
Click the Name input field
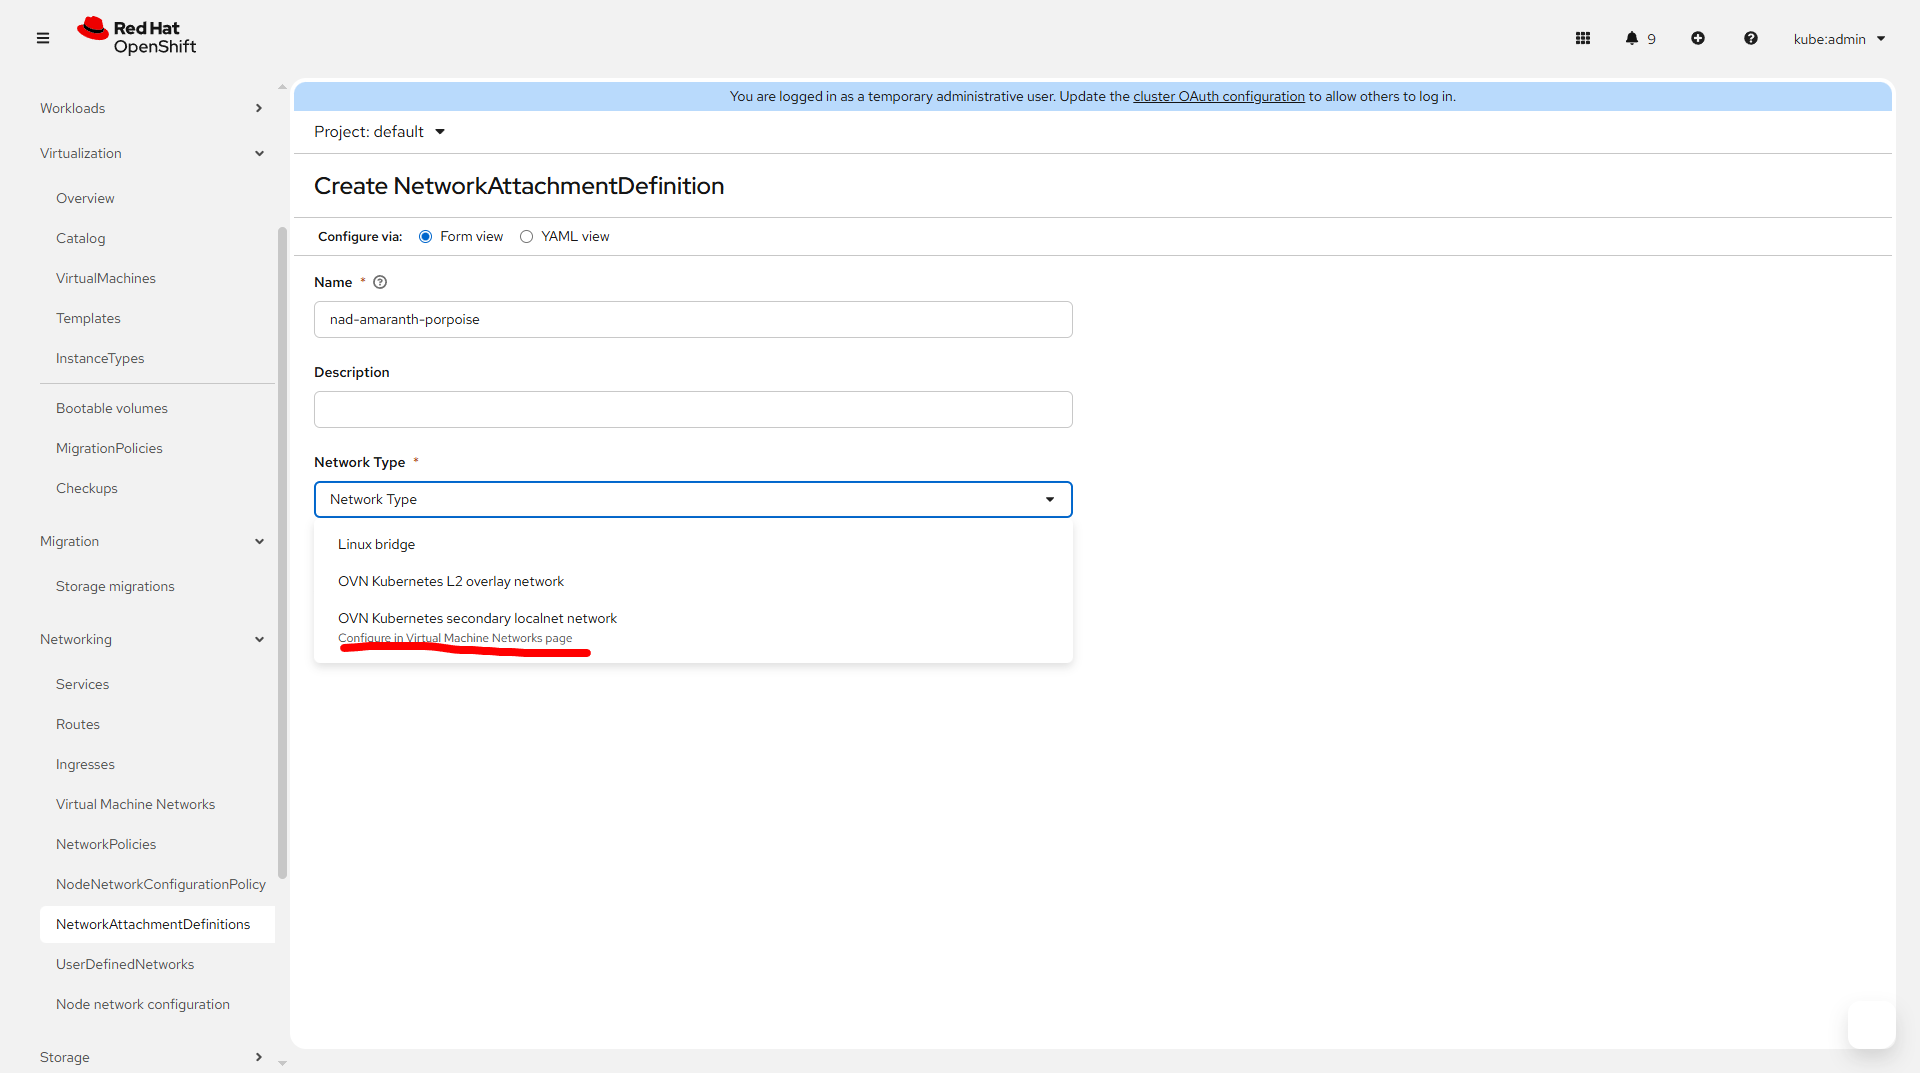693,320
